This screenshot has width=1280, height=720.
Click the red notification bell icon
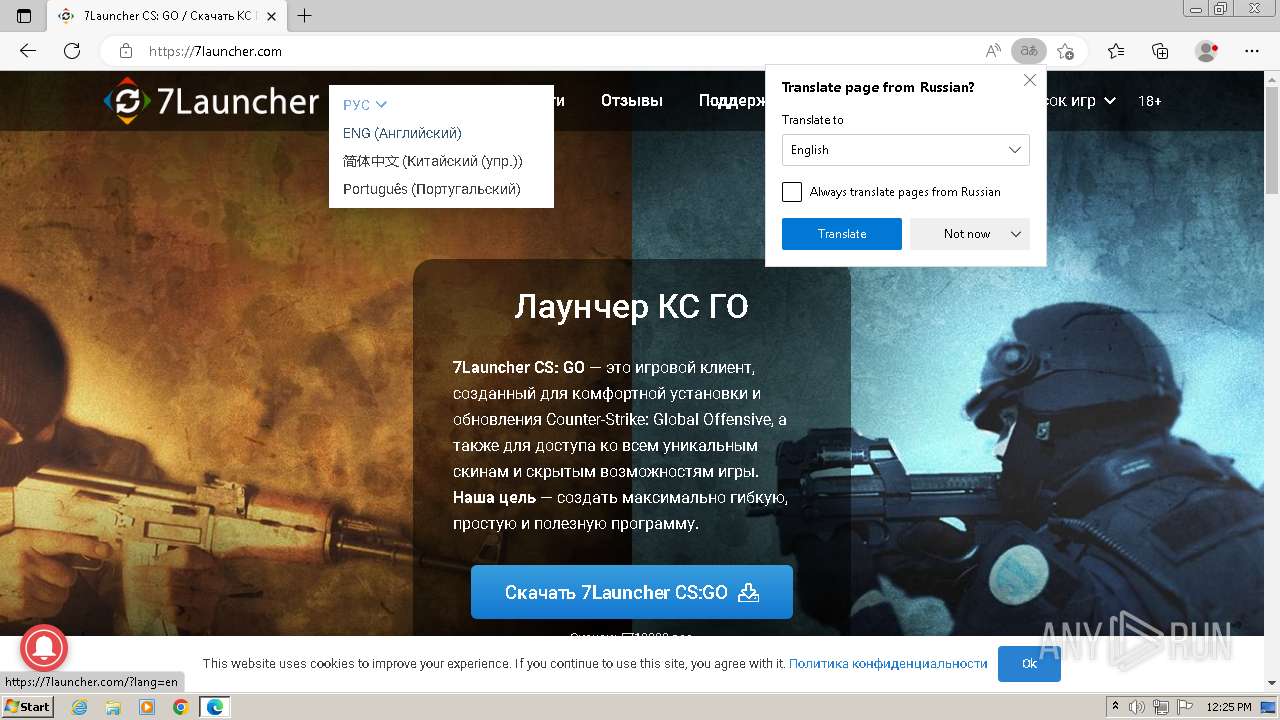click(44, 649)
